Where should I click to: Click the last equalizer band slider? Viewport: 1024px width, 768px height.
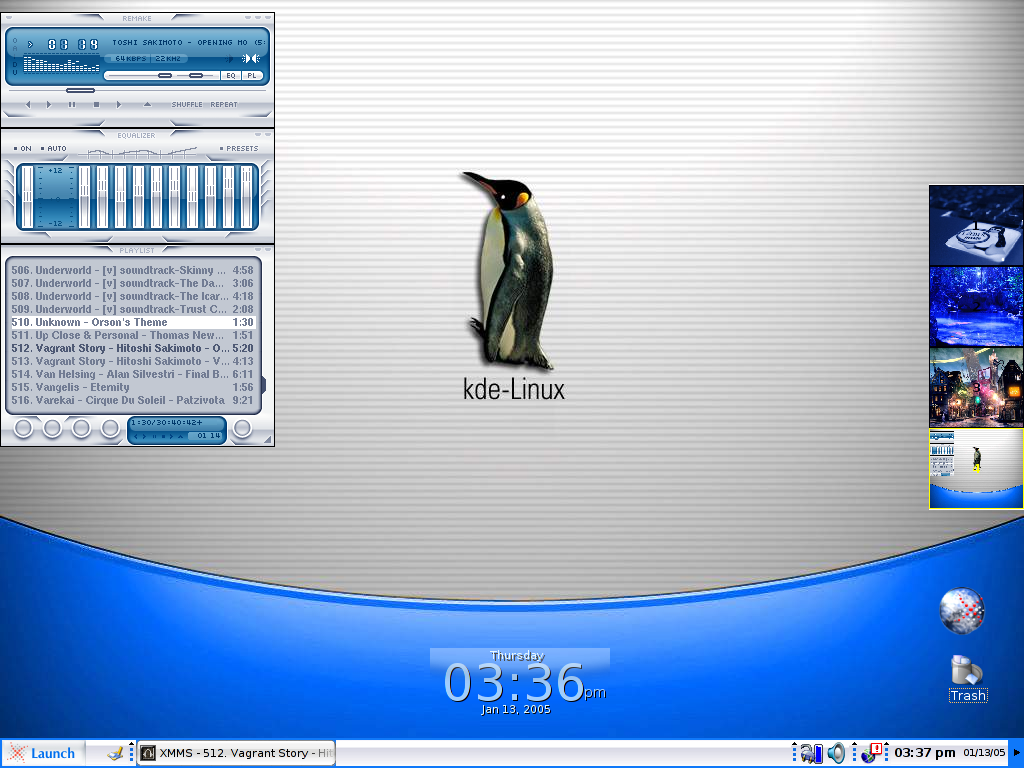click(x=246, y=197)
